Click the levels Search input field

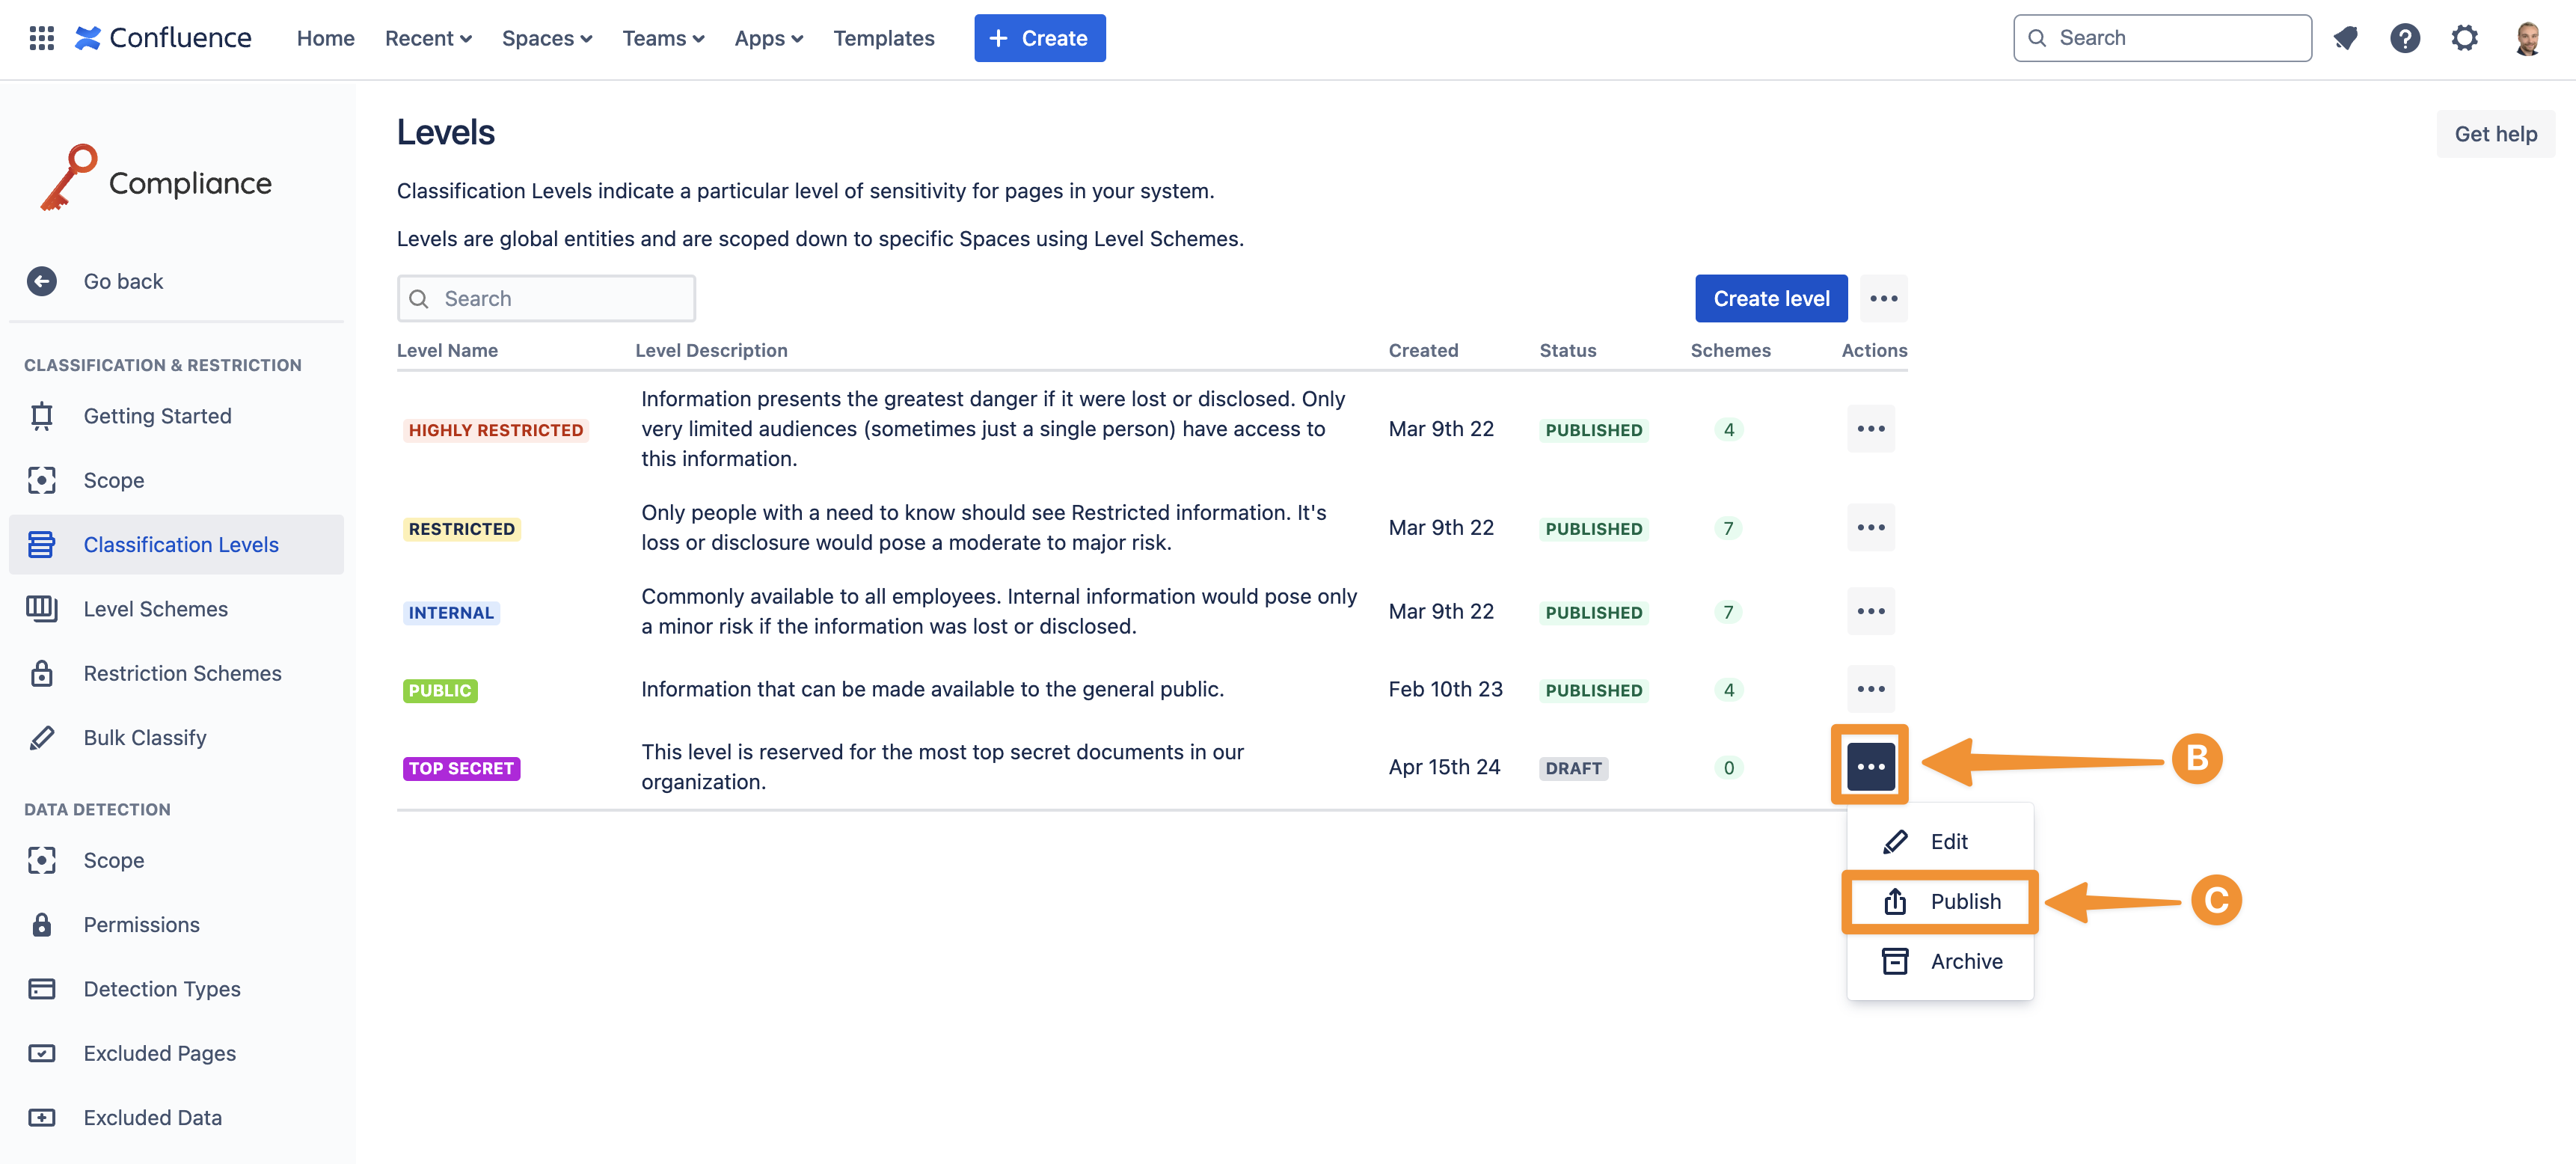click(x=546, y=298)
